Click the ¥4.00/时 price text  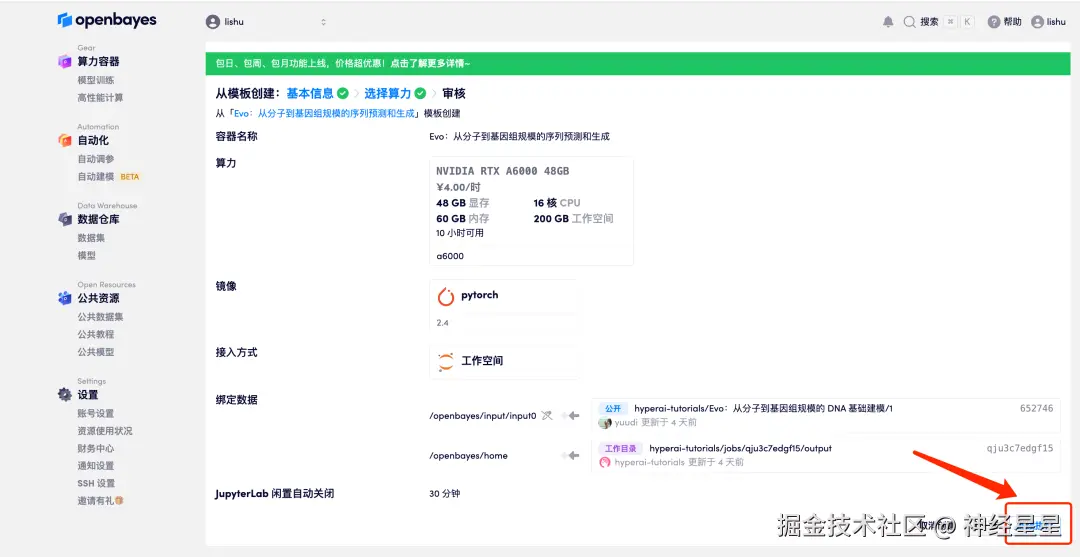[458, 187]
